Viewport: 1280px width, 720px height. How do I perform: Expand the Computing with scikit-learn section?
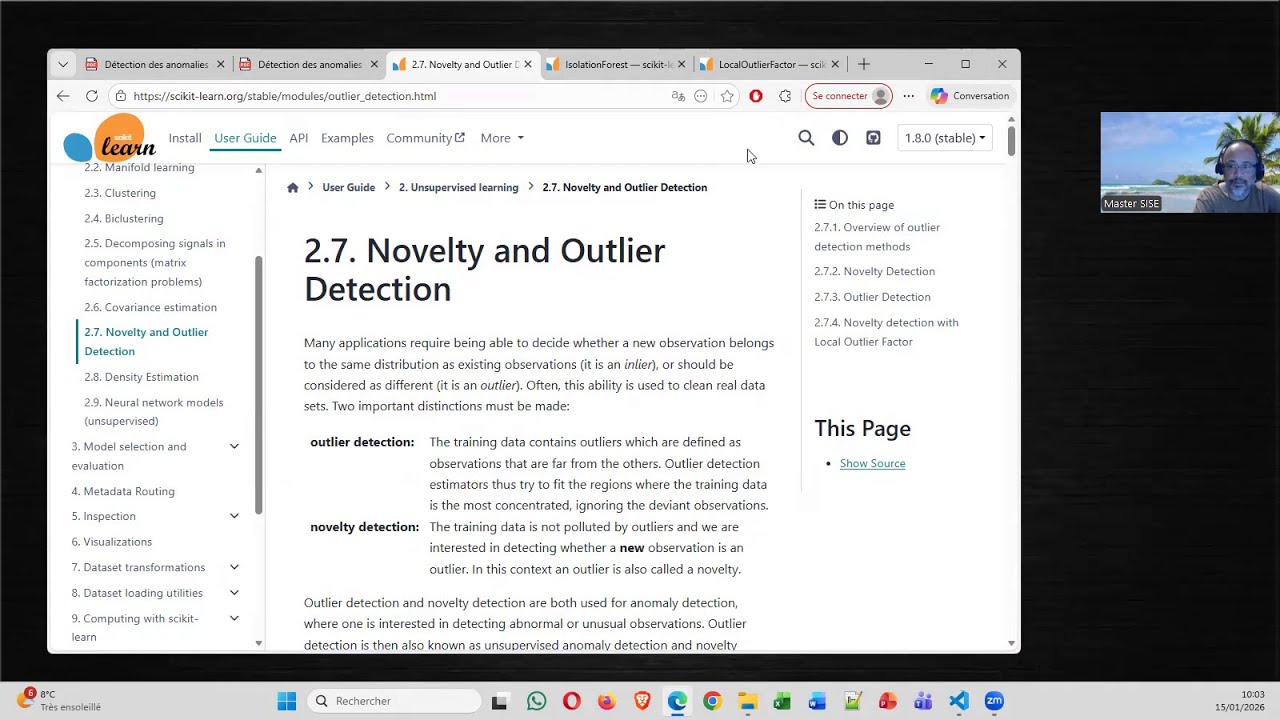(234, 618)
